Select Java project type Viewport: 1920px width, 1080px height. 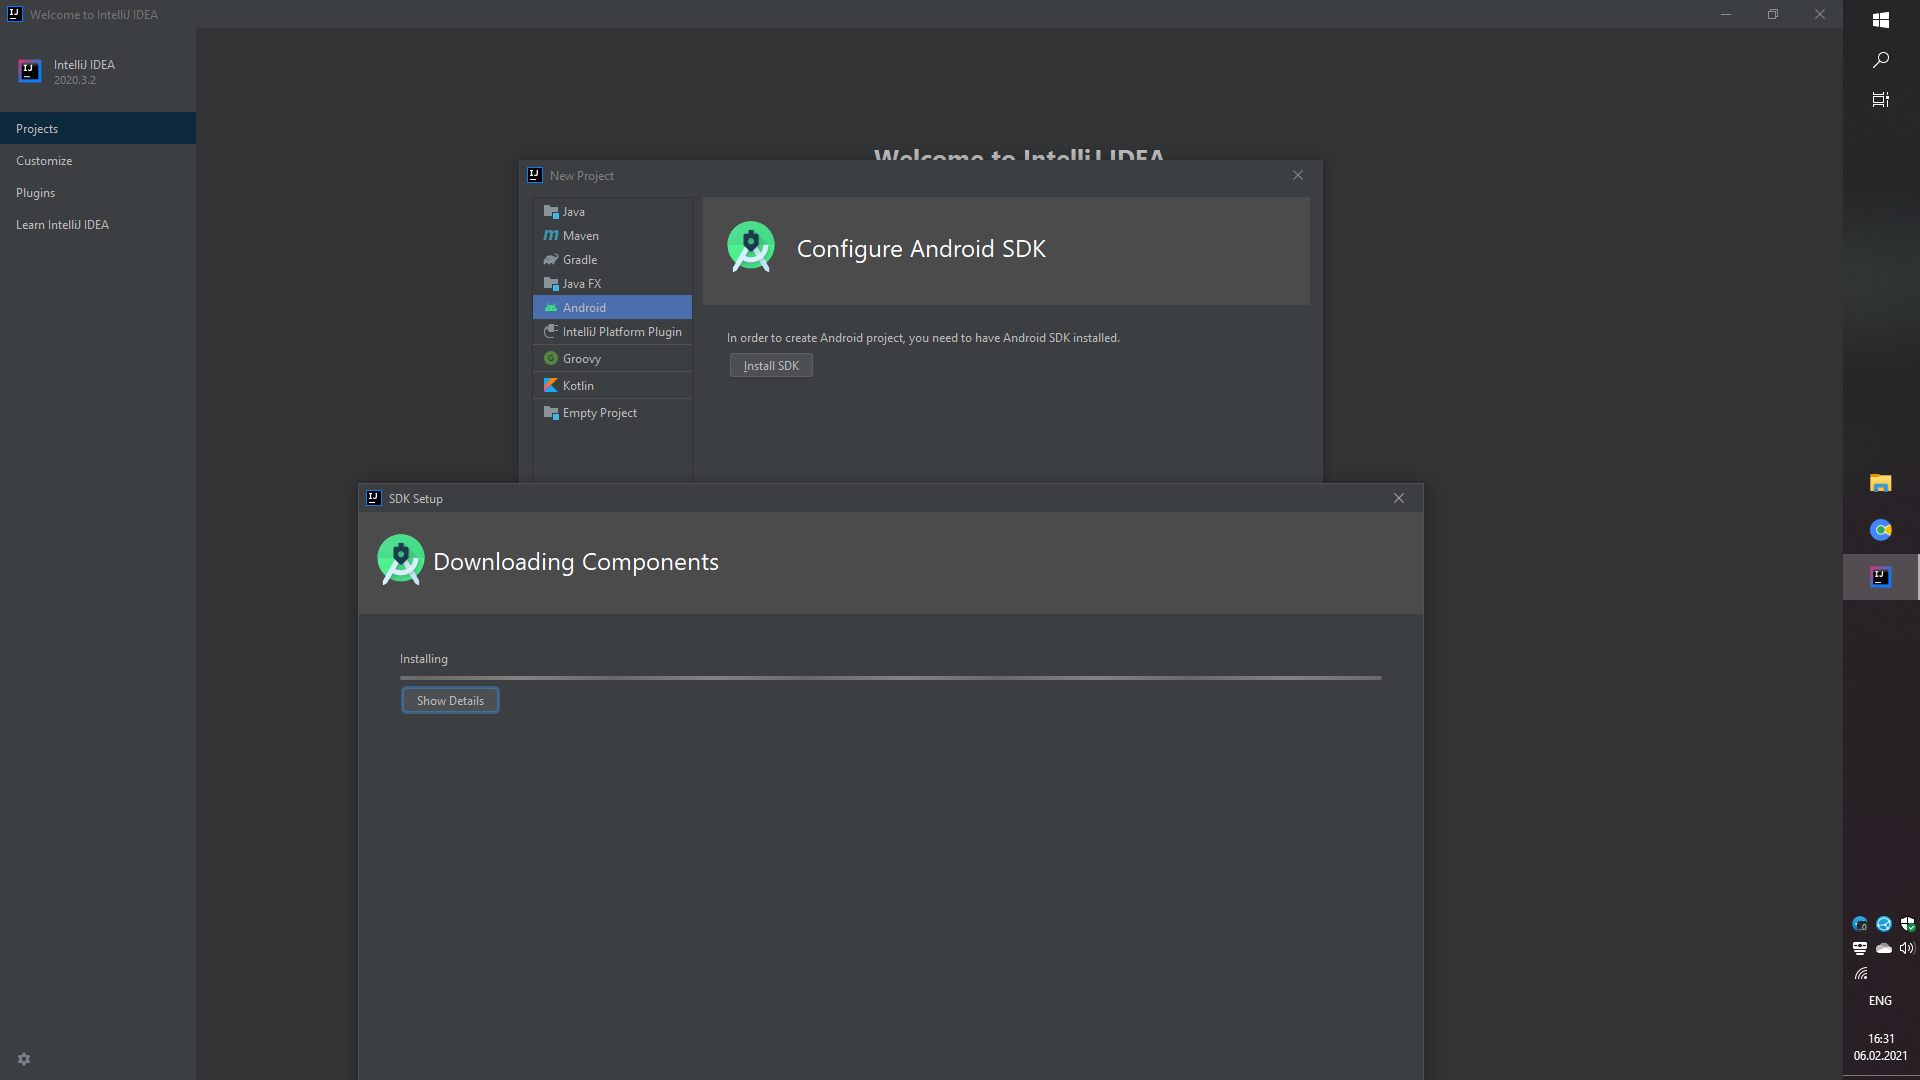tap(612, 212)
